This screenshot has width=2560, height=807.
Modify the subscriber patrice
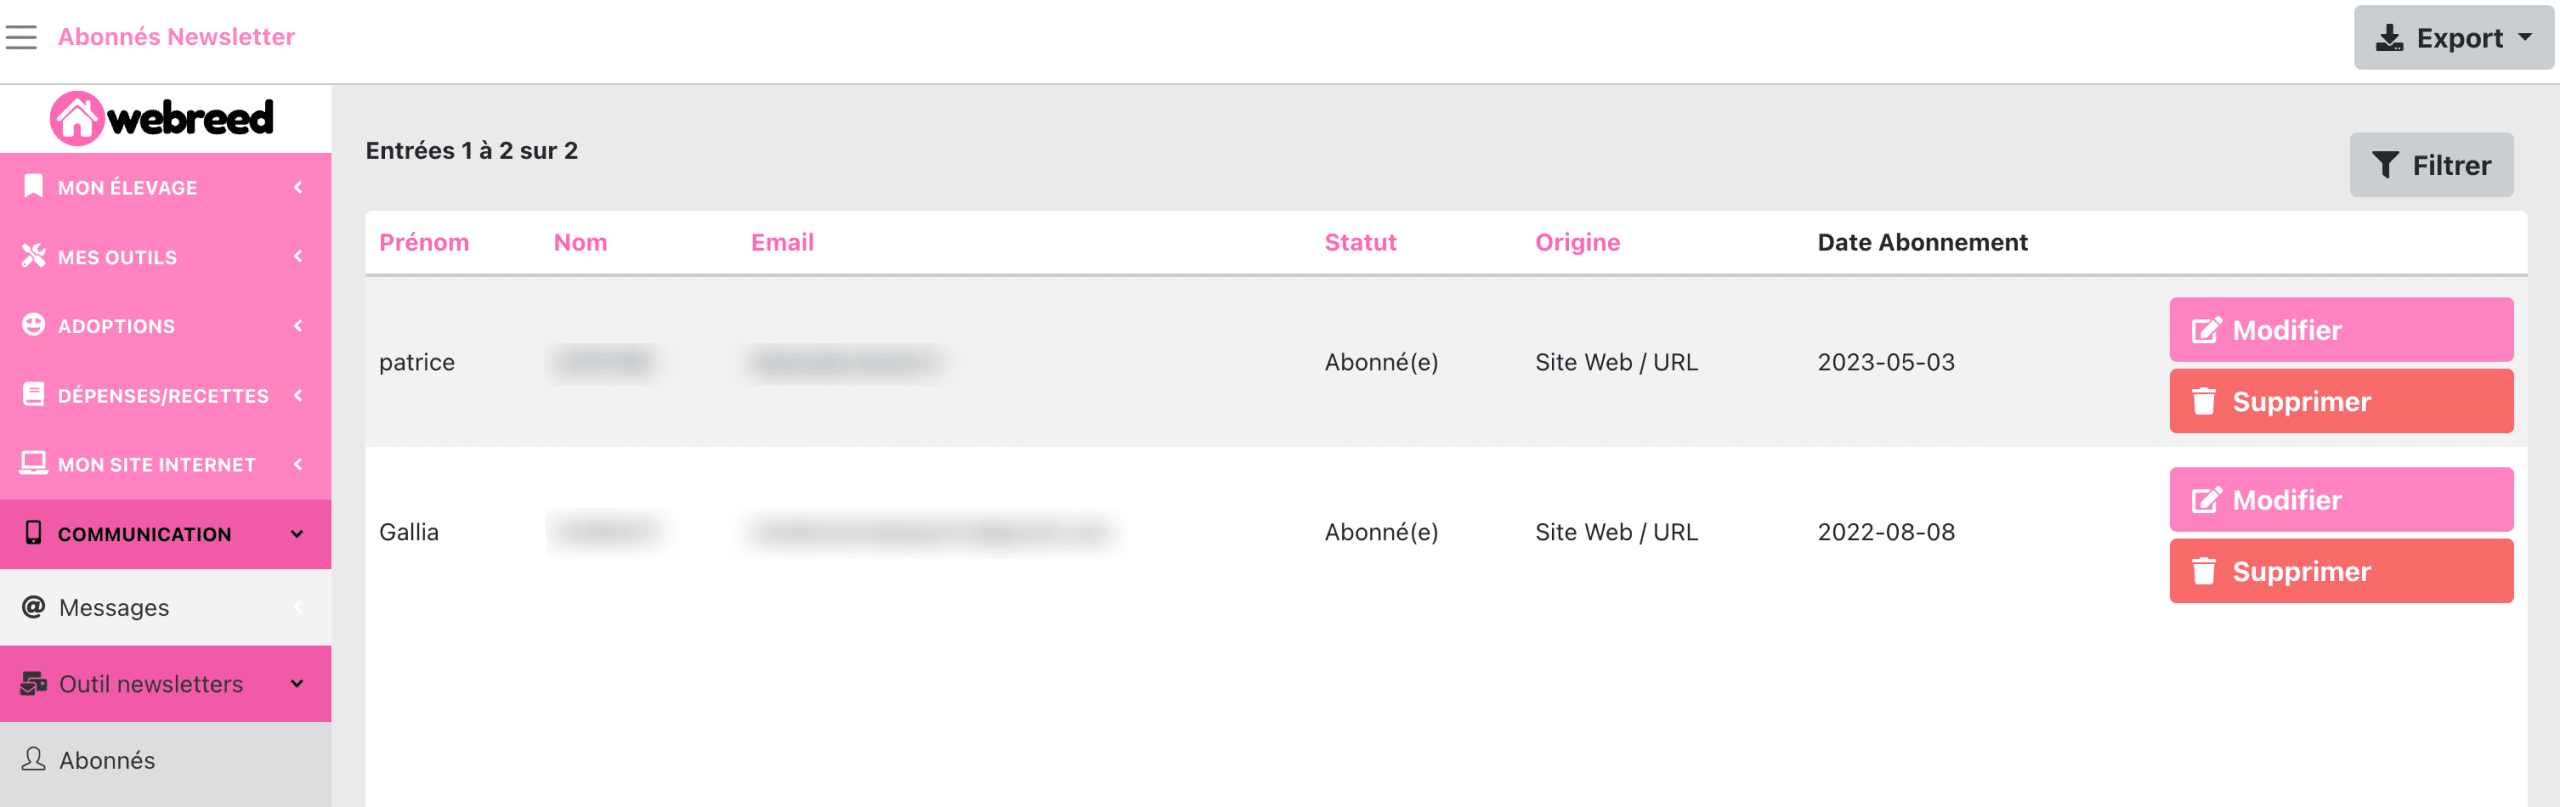tap(2341, 330)
